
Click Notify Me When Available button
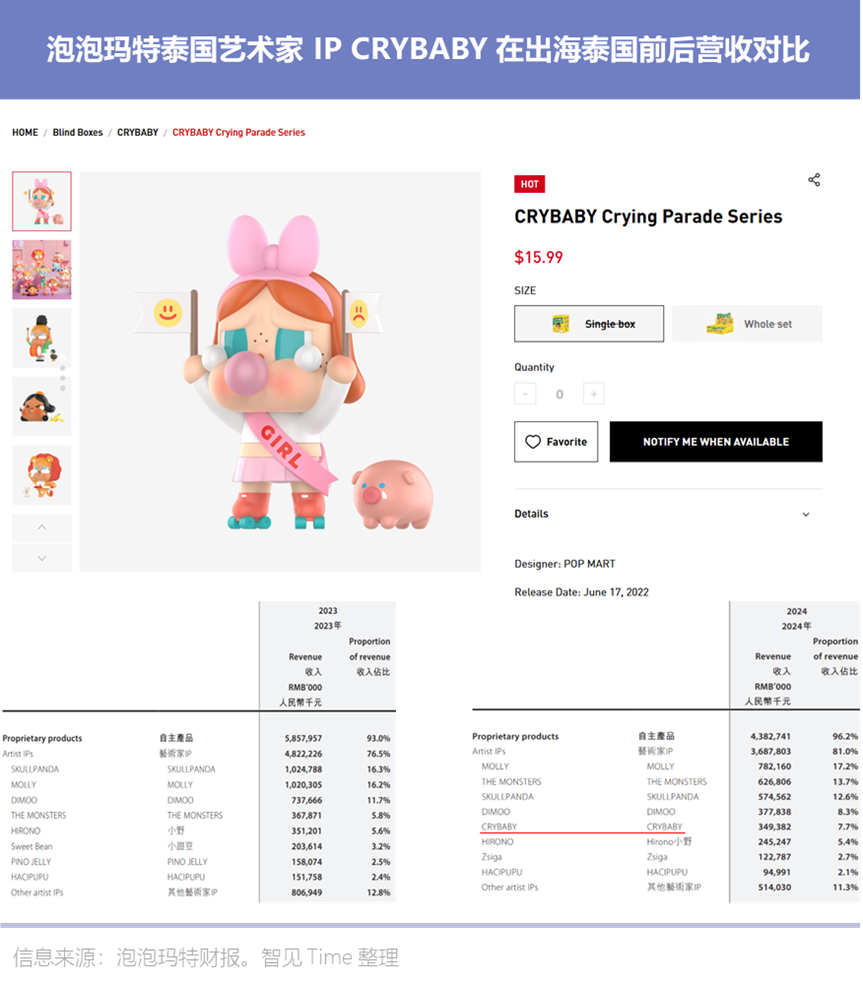point(716,442)
